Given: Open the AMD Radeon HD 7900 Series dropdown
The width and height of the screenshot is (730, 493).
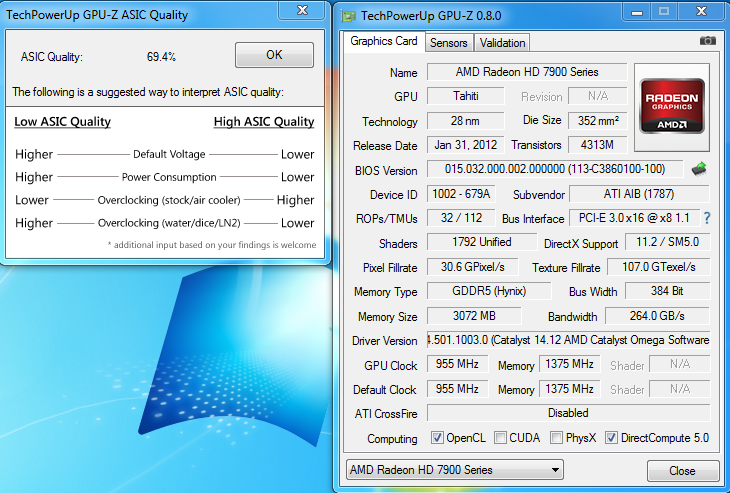Looking at the screenshot, I should click(455, 470).
